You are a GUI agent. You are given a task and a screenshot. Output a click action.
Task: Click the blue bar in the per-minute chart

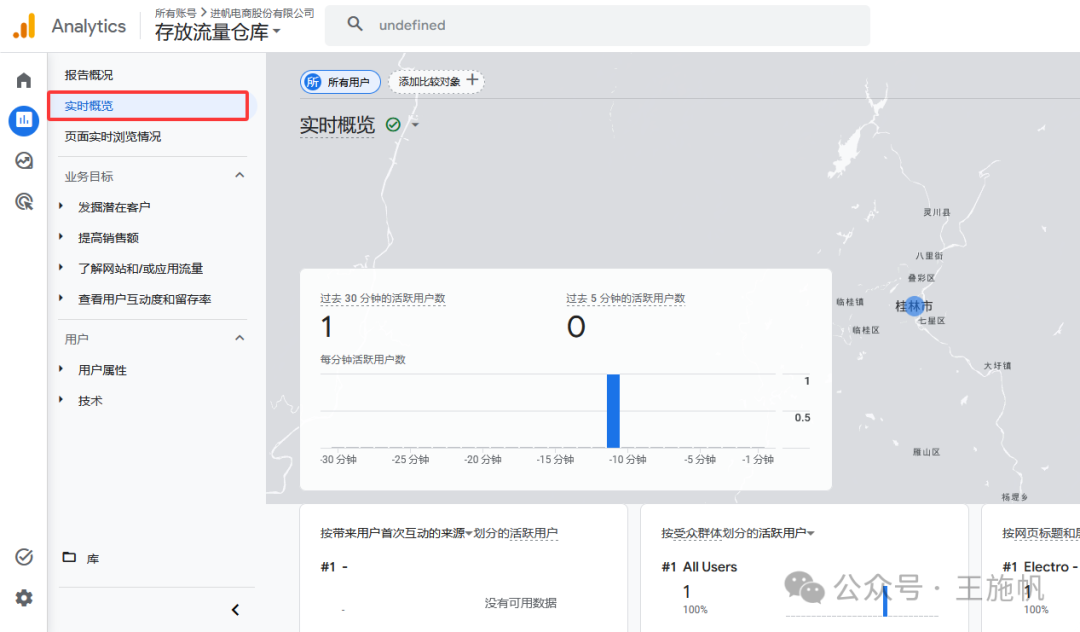click(x=613, y=411)
